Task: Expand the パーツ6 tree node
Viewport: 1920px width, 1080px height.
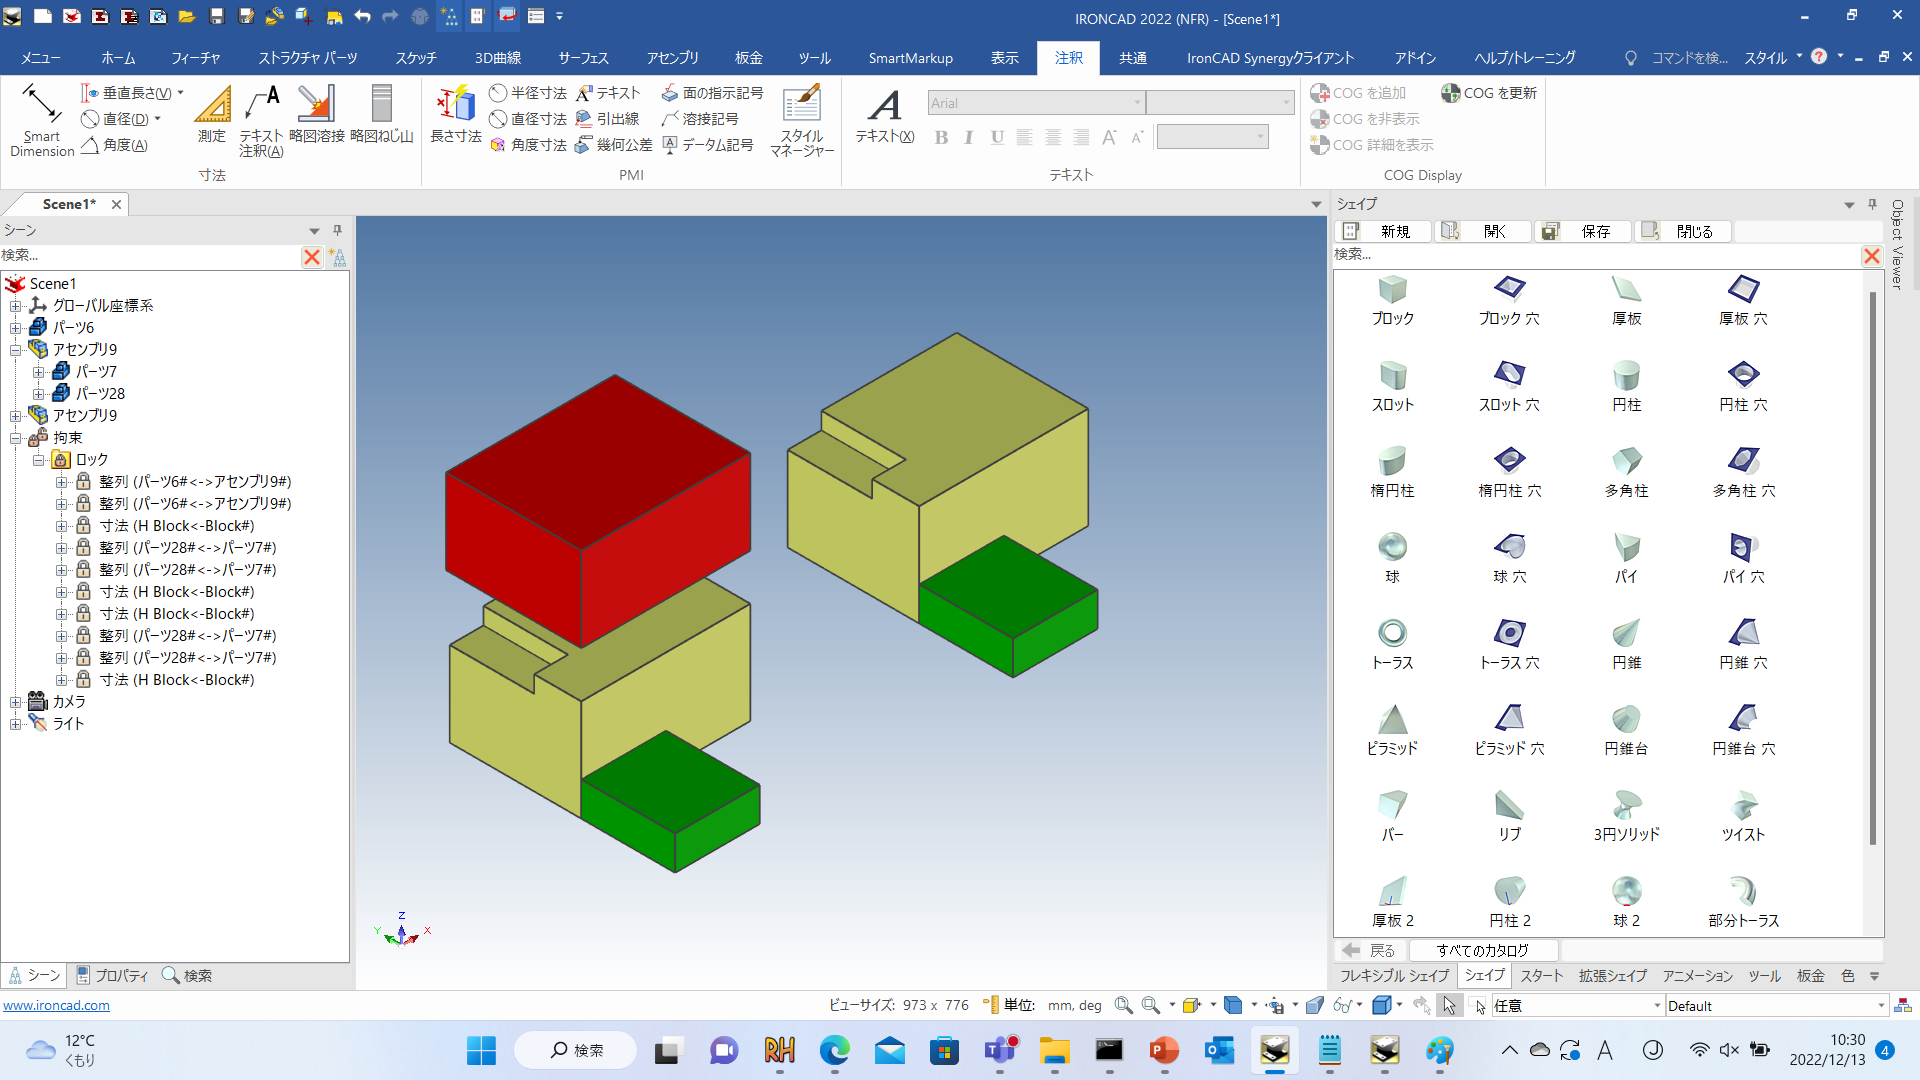Action: [16, 328]
